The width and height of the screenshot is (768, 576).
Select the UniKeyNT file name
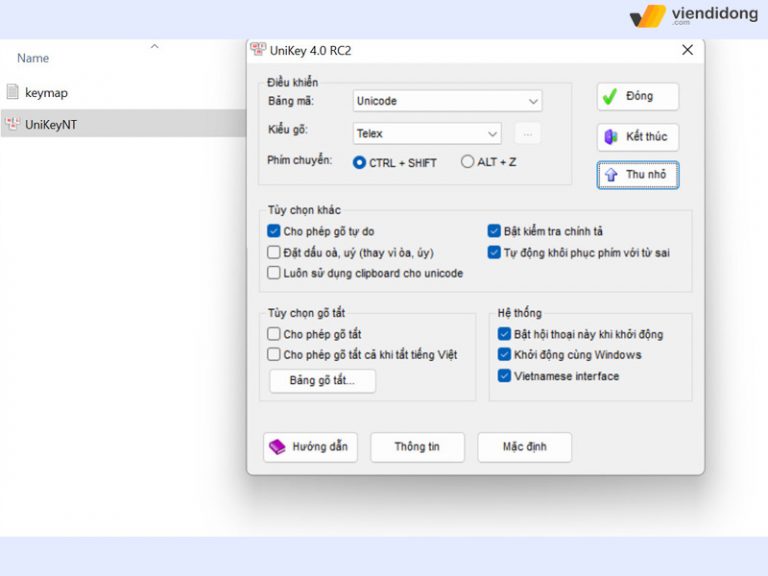tap(51, 124)
